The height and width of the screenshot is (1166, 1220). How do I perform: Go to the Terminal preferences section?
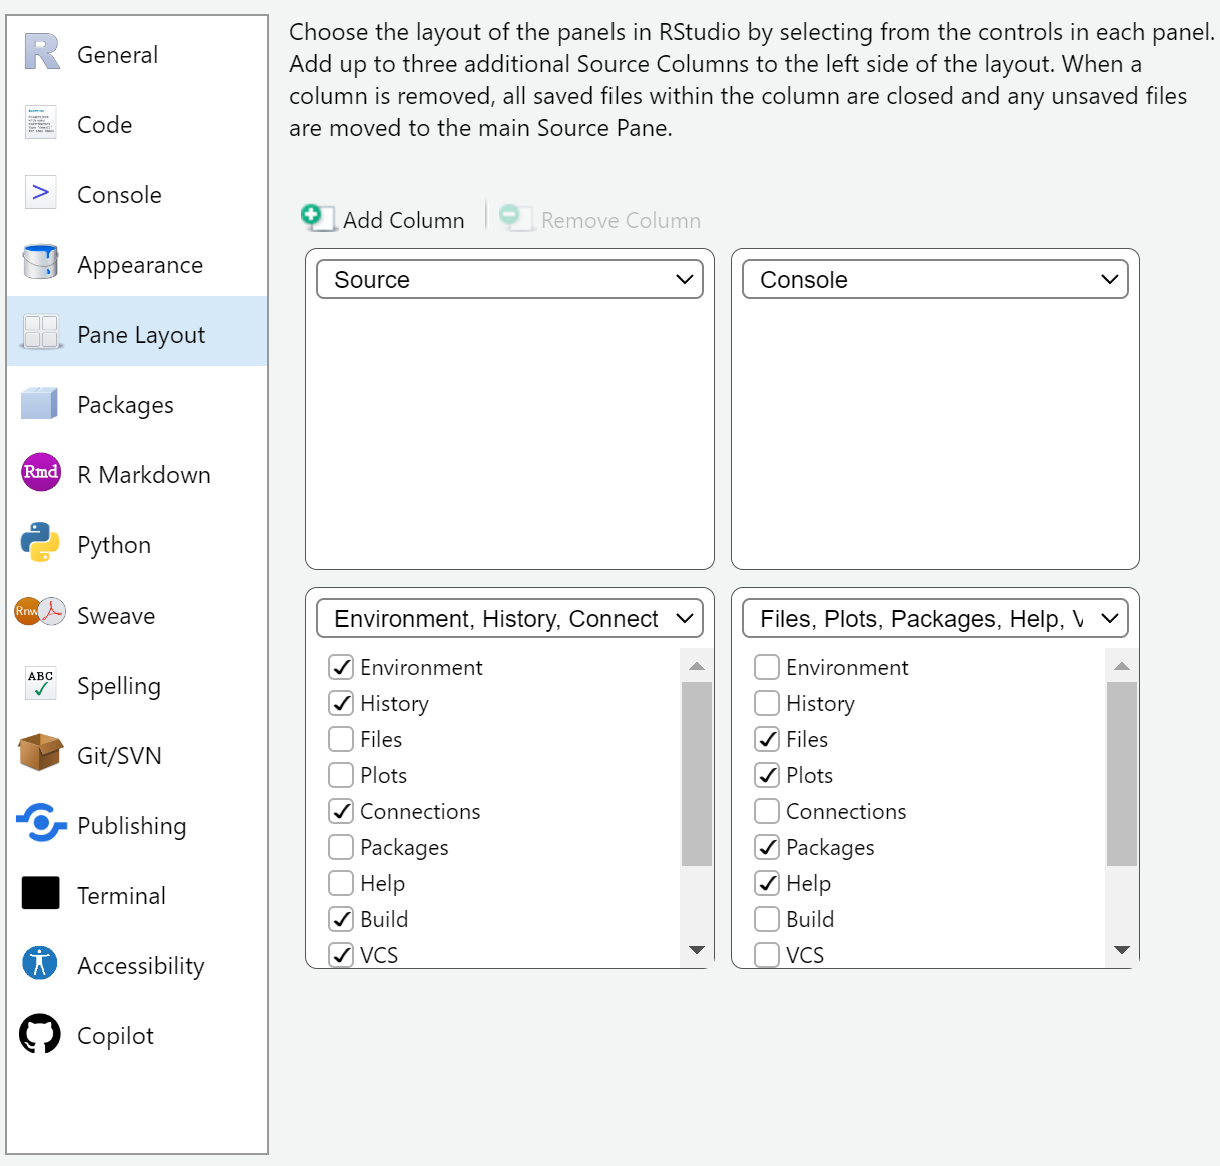click(x=121, y=896)
